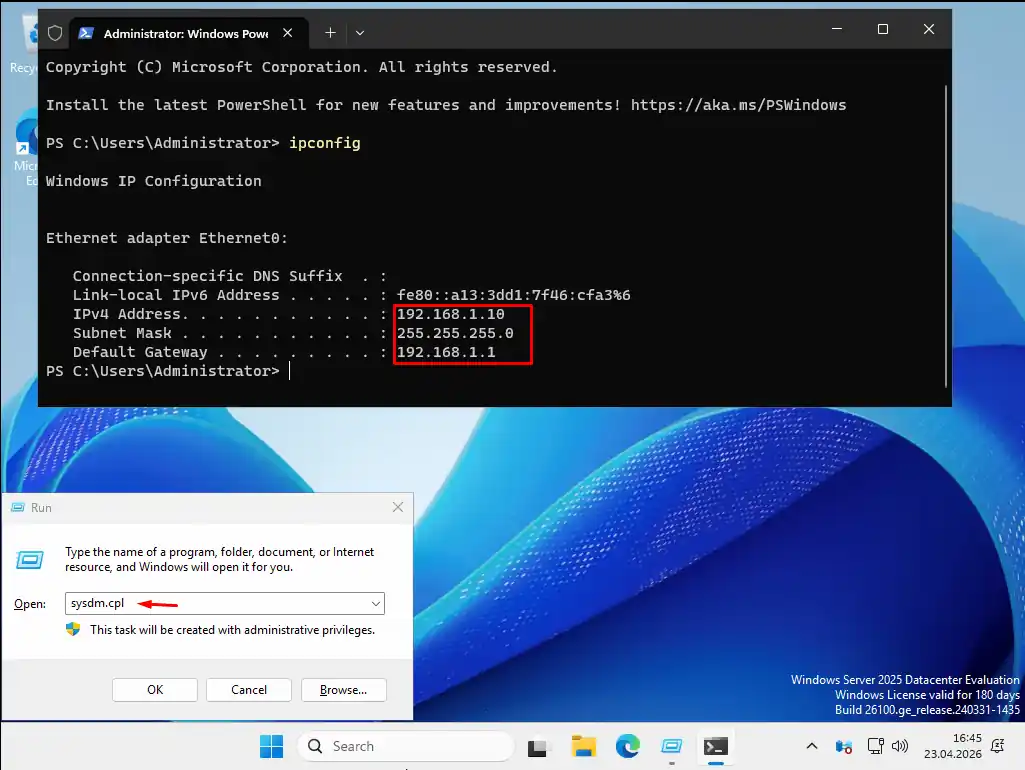Screen dimensions: 1025x770
Task: Close the PowerShell terminal window
Action: click(x=929, y=29)
